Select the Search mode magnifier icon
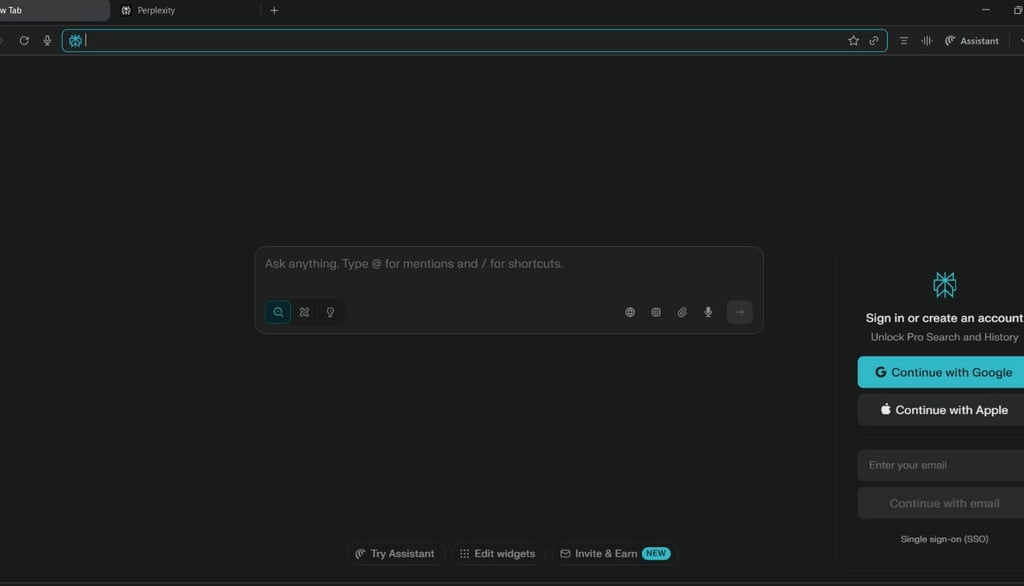Image resolution: width=1024 pixels, height=586 pixels. pyautogui.click(x=278, y=312)
